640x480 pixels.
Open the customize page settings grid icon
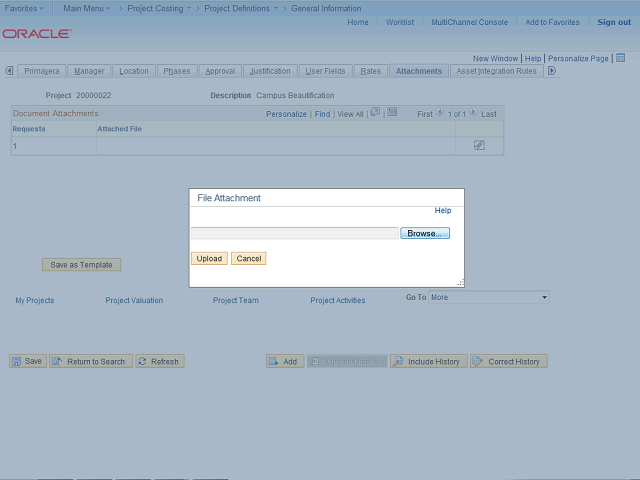[620, 58]
